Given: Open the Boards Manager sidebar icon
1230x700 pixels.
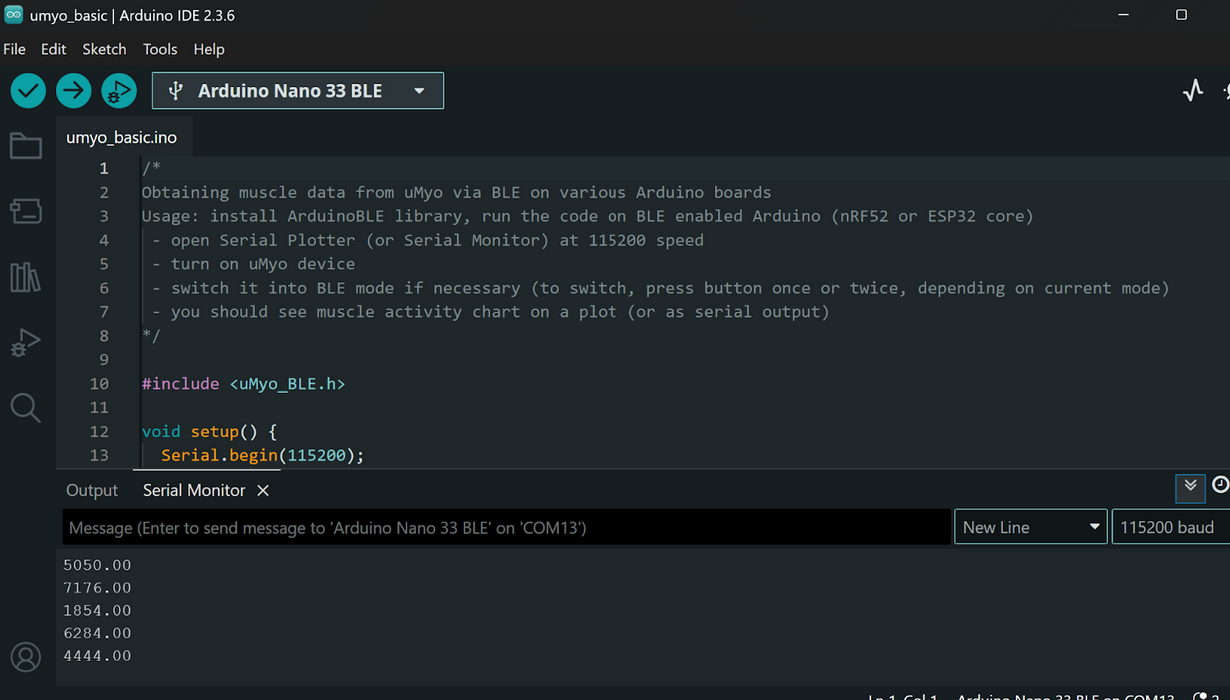Looking at the screenshot, I should tap(26, 211).
